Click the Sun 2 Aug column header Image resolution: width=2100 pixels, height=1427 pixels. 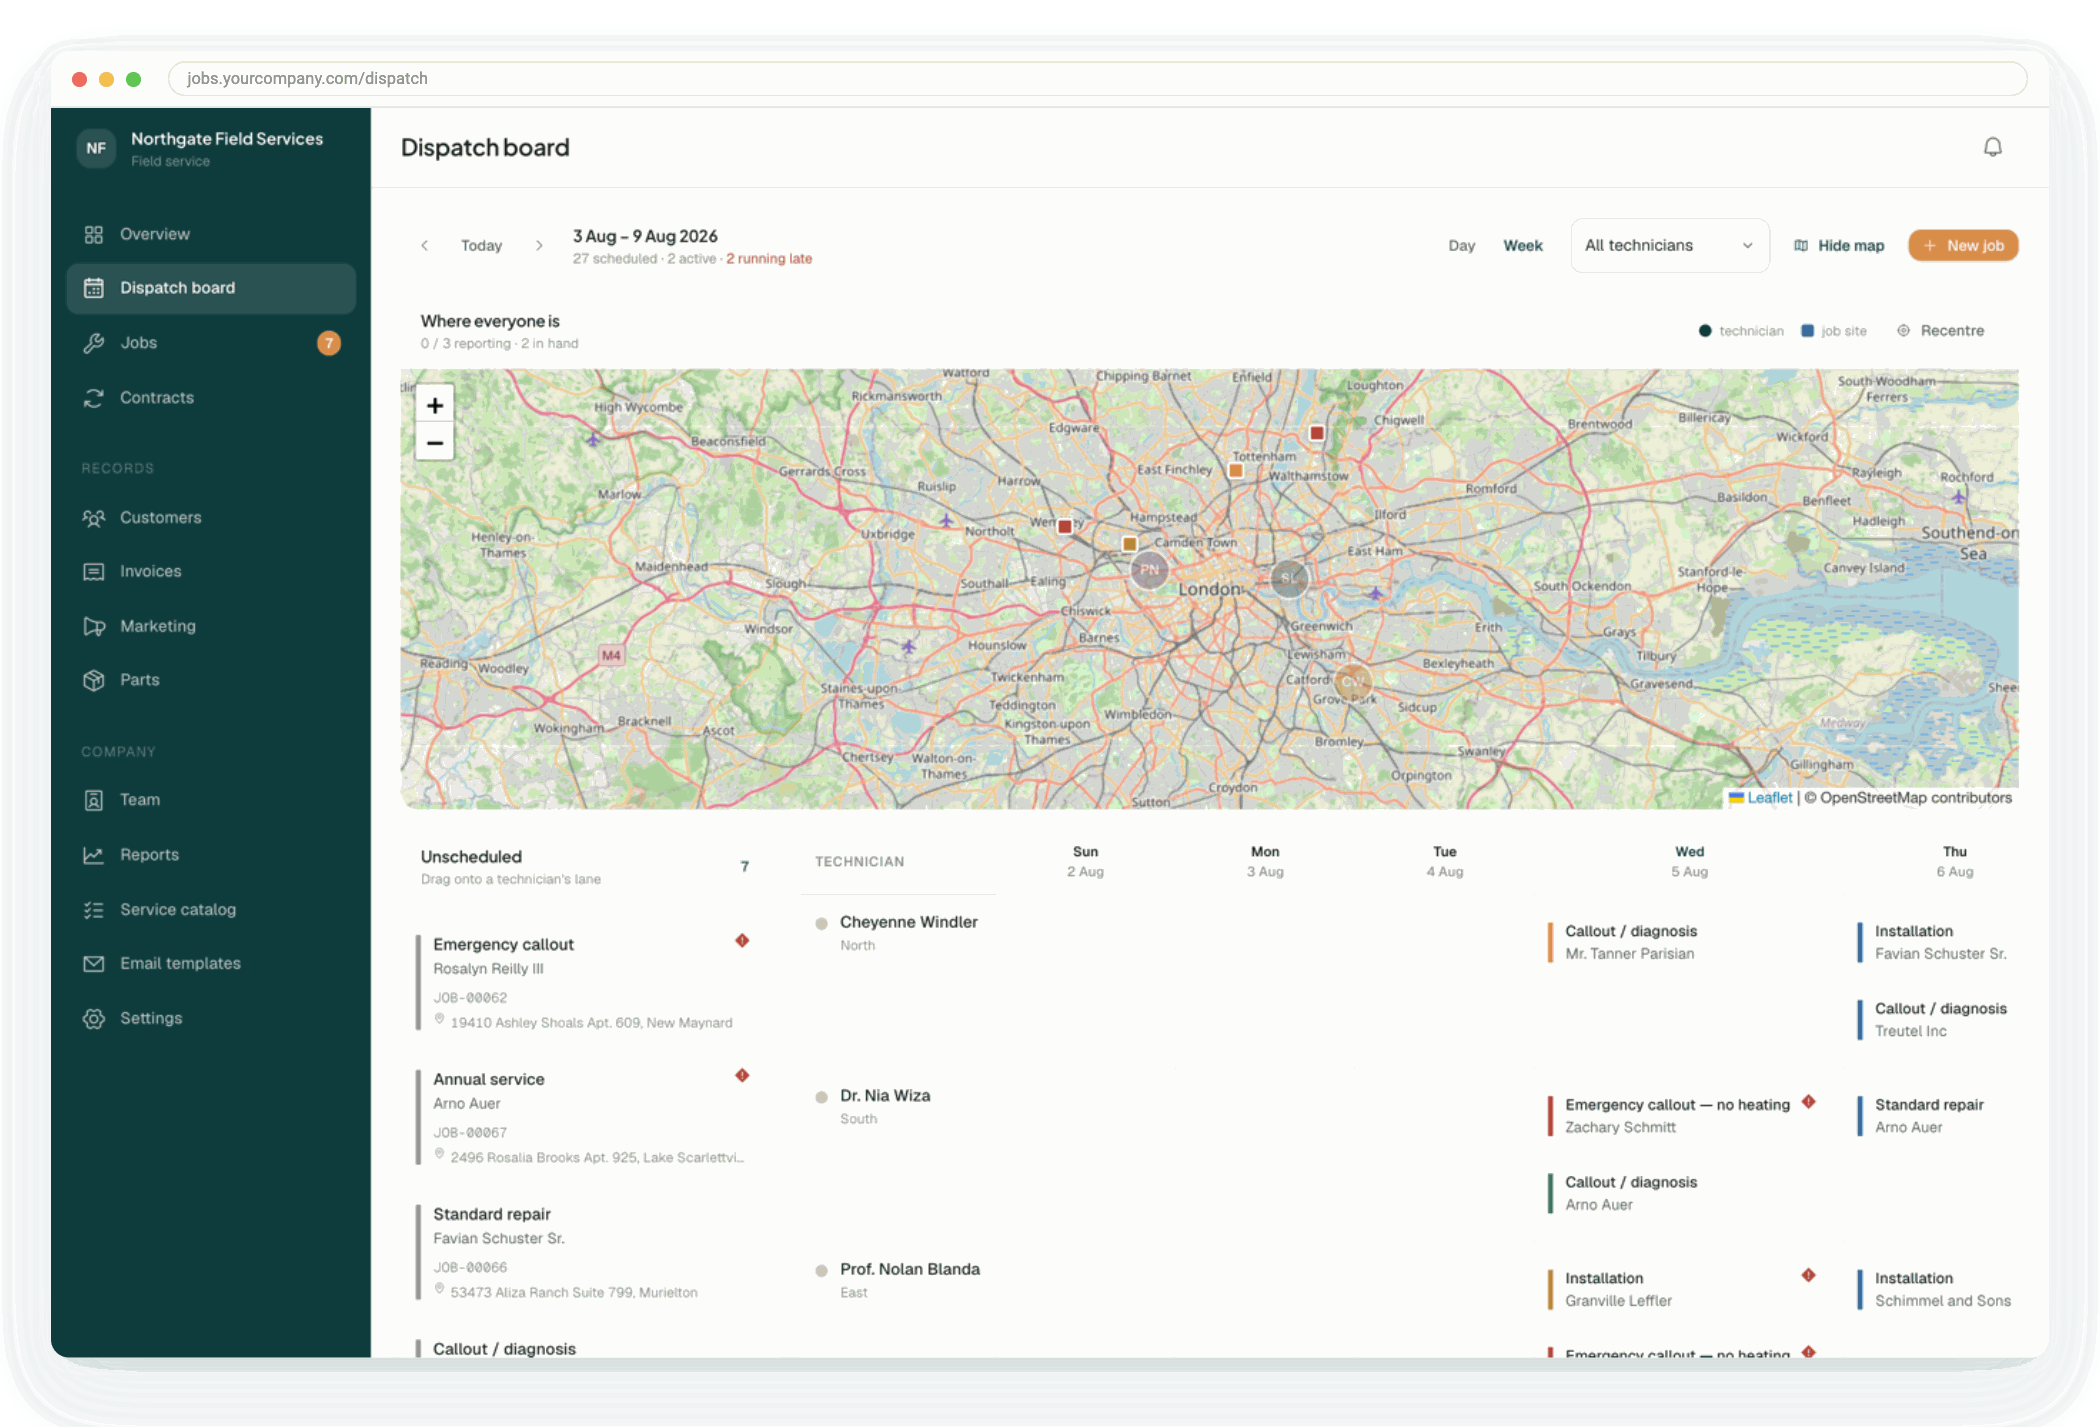1085,861
